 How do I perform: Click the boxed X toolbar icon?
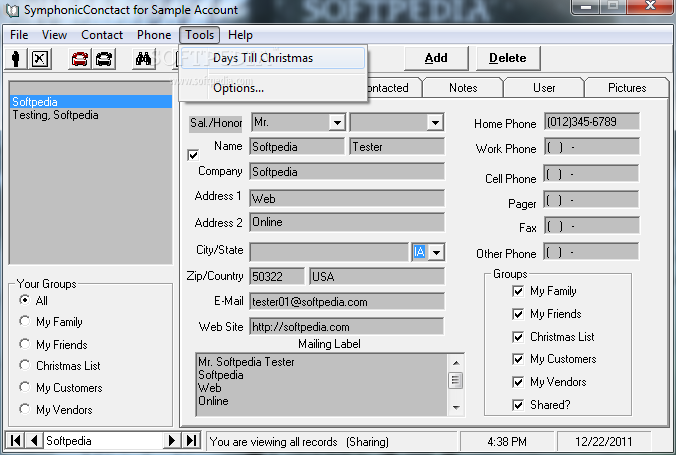40,58
